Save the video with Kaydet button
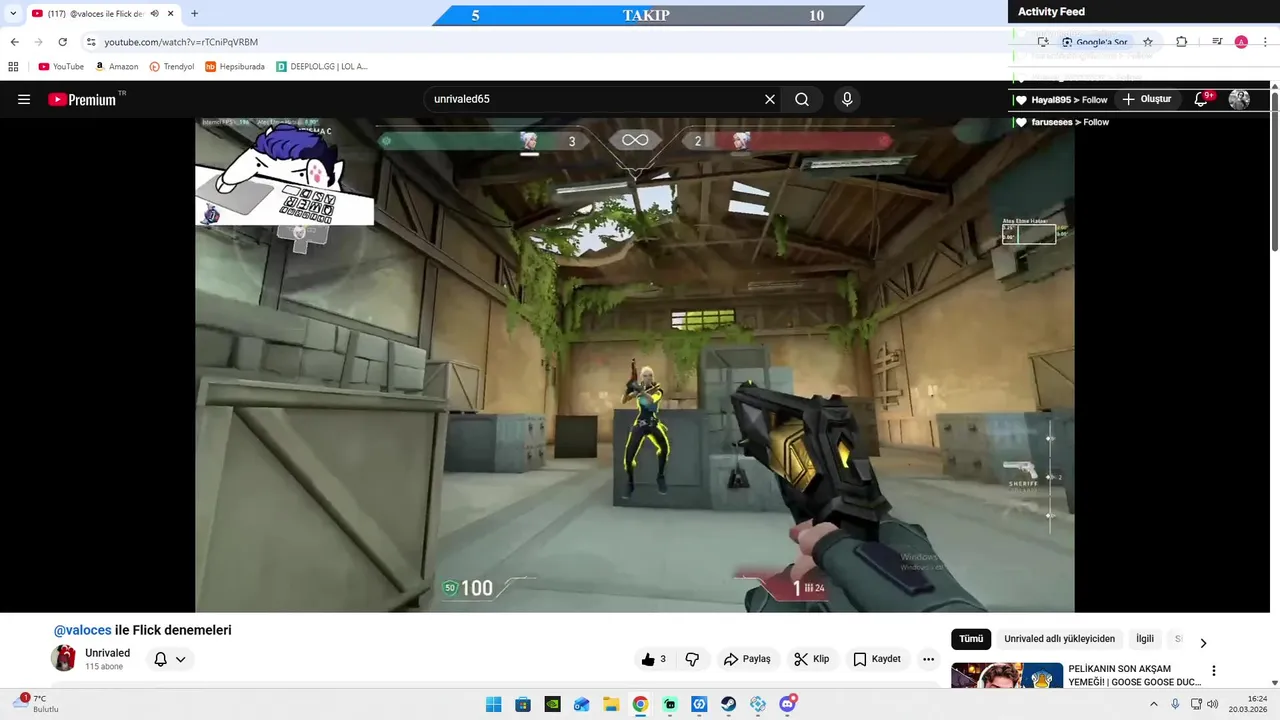 (x=877, y=659)
